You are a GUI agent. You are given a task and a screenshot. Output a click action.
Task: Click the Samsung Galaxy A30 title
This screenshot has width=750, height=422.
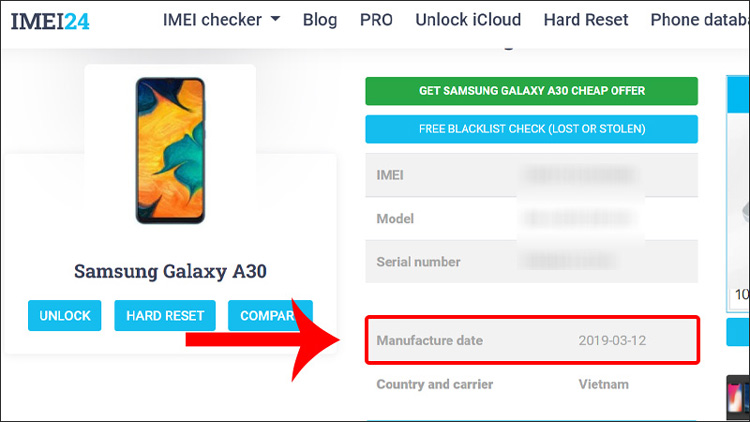(x=170, y=271)
